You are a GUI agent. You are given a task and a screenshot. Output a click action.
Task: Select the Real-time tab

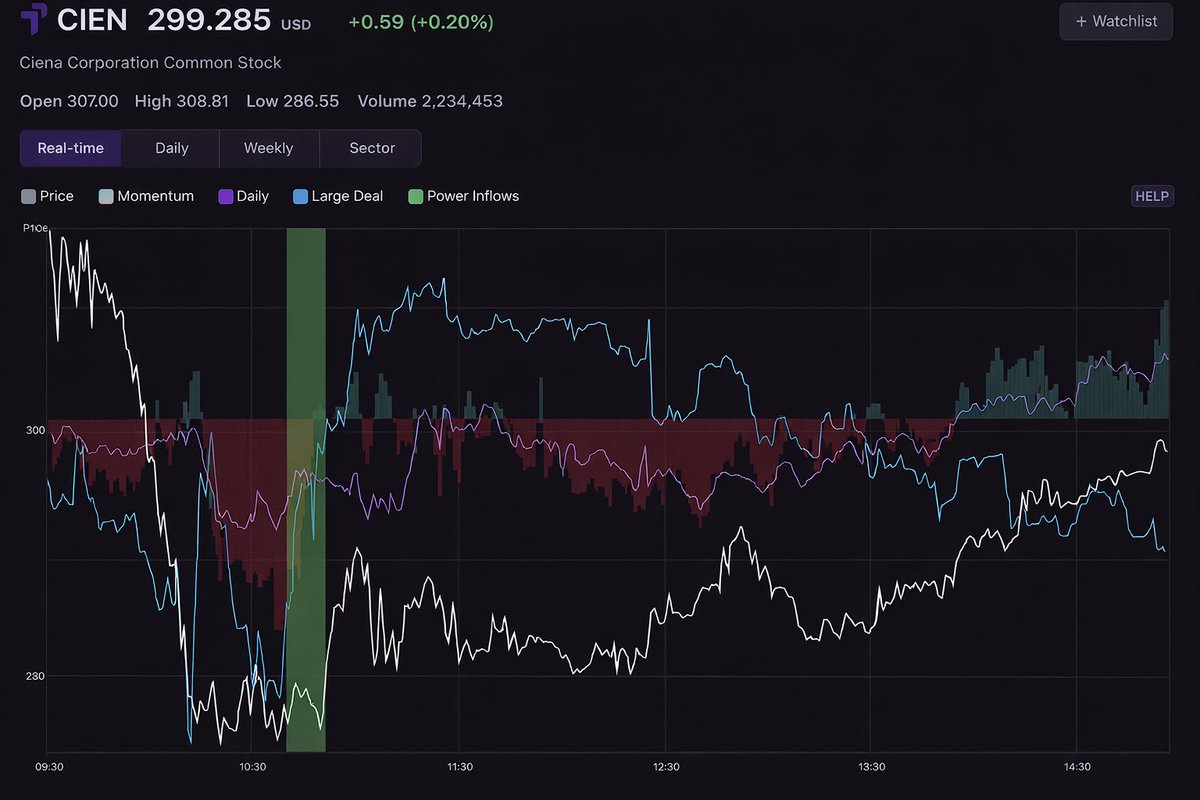click(69, 148)
